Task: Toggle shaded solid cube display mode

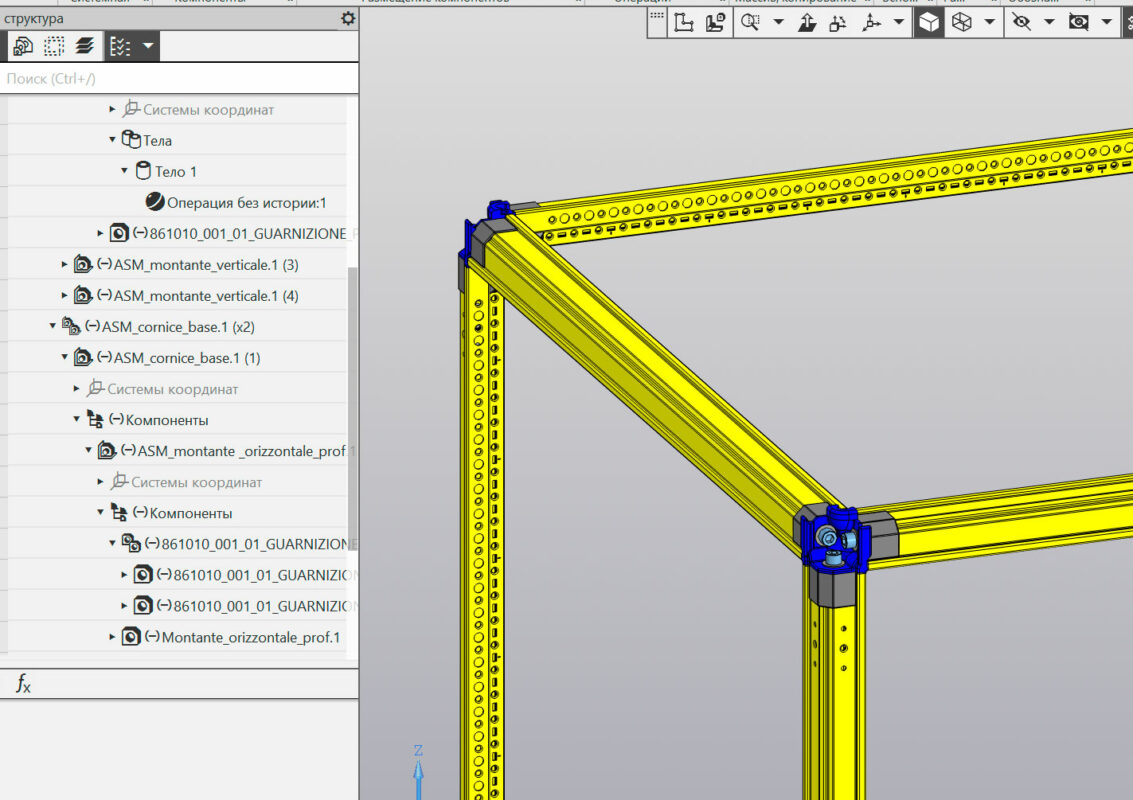Action: (929, 22)
